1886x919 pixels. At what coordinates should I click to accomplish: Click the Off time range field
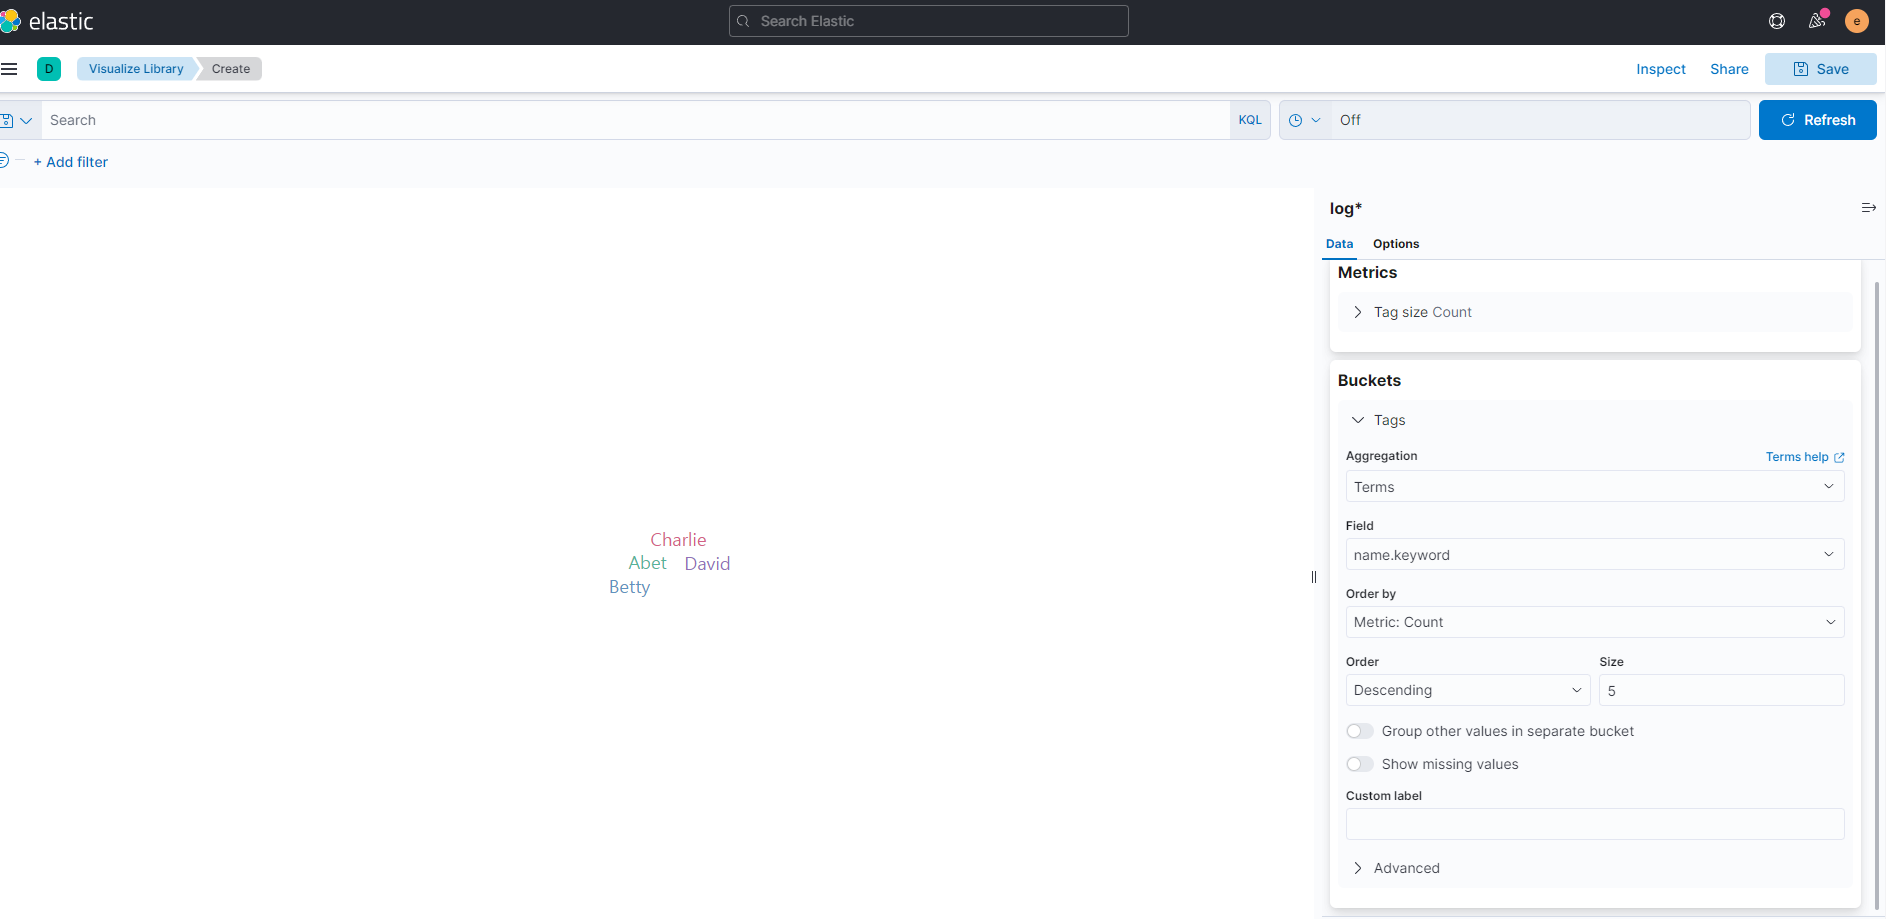[1540, 120]
